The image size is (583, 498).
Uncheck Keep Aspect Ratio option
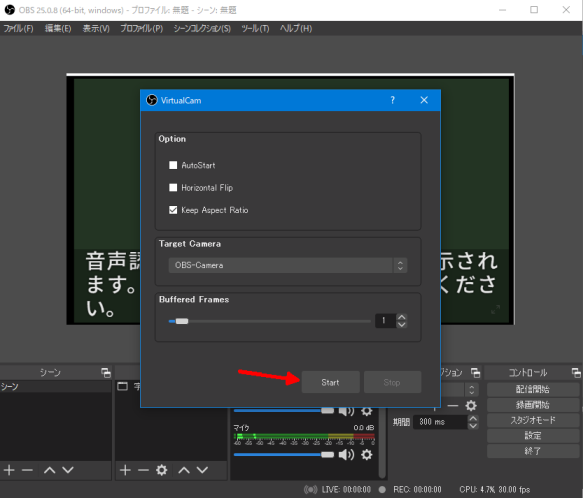(173, 210)
